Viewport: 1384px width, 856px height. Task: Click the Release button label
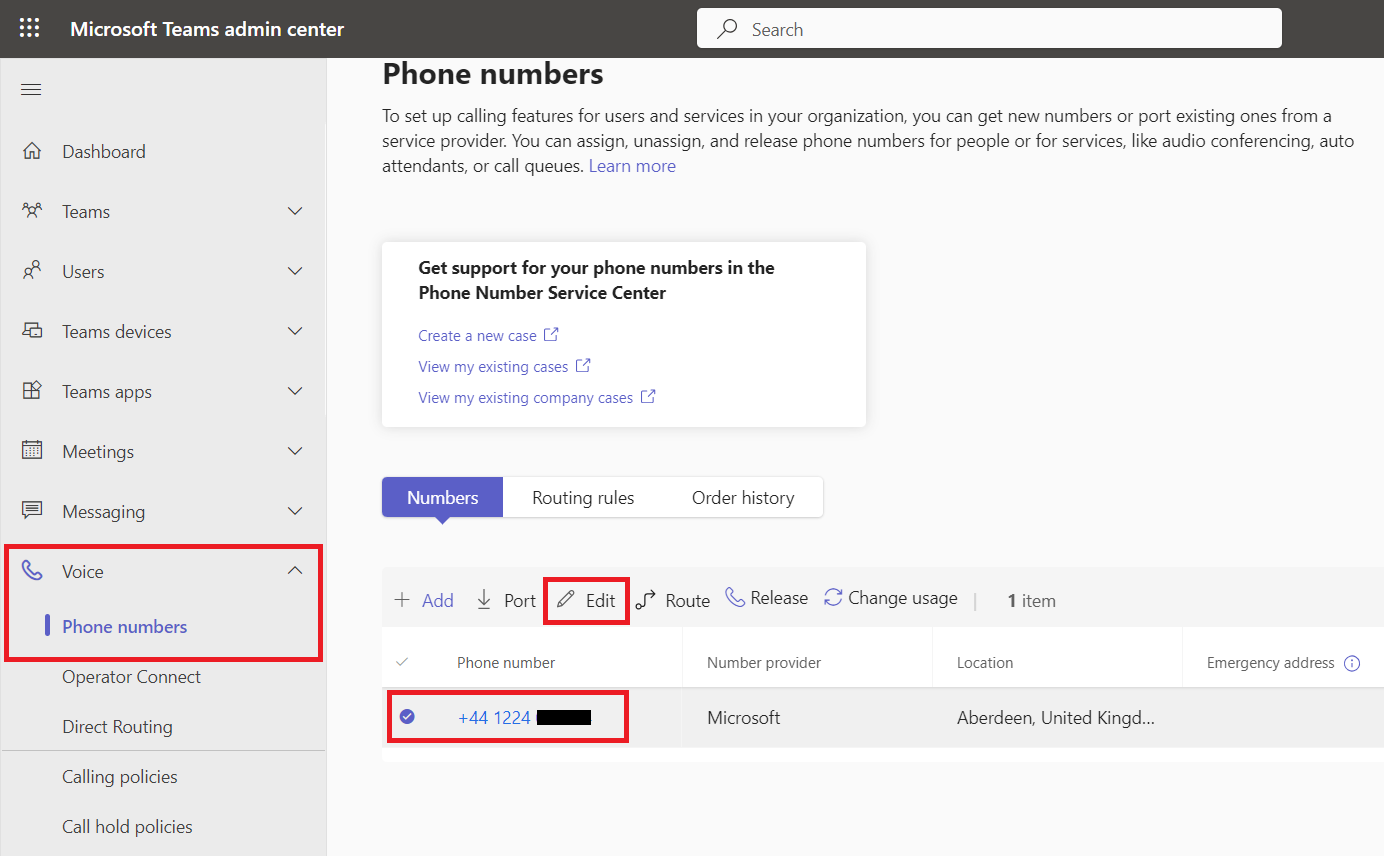click(779, 598)
